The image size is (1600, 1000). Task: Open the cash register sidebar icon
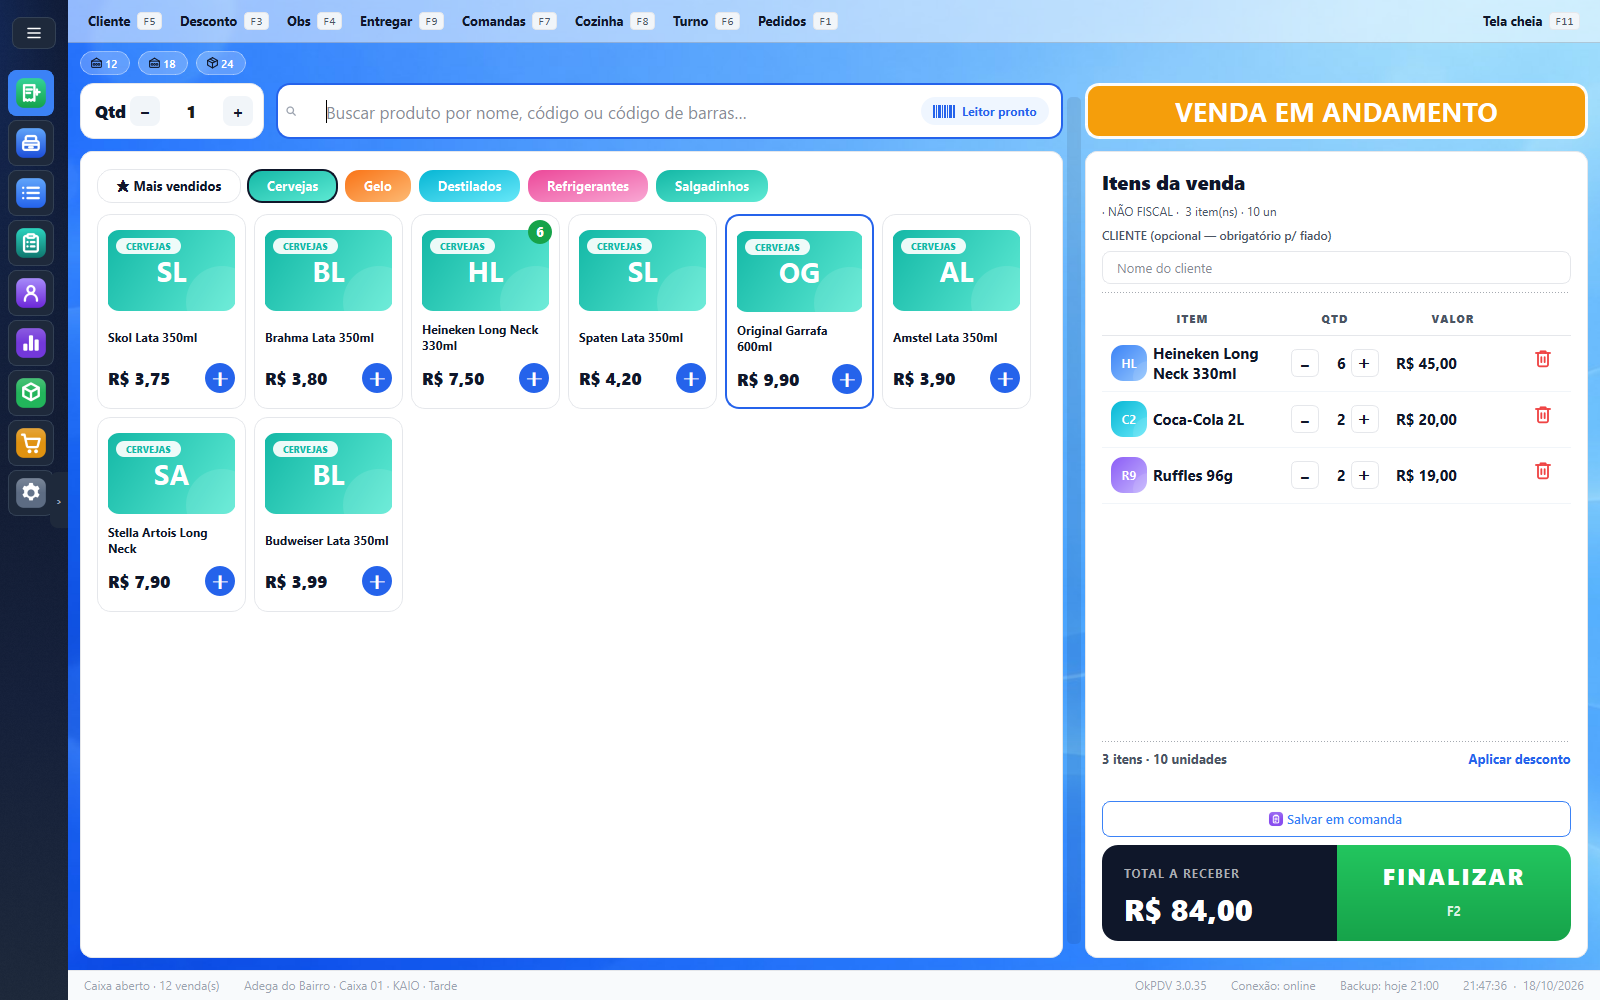tap(31, 143)
